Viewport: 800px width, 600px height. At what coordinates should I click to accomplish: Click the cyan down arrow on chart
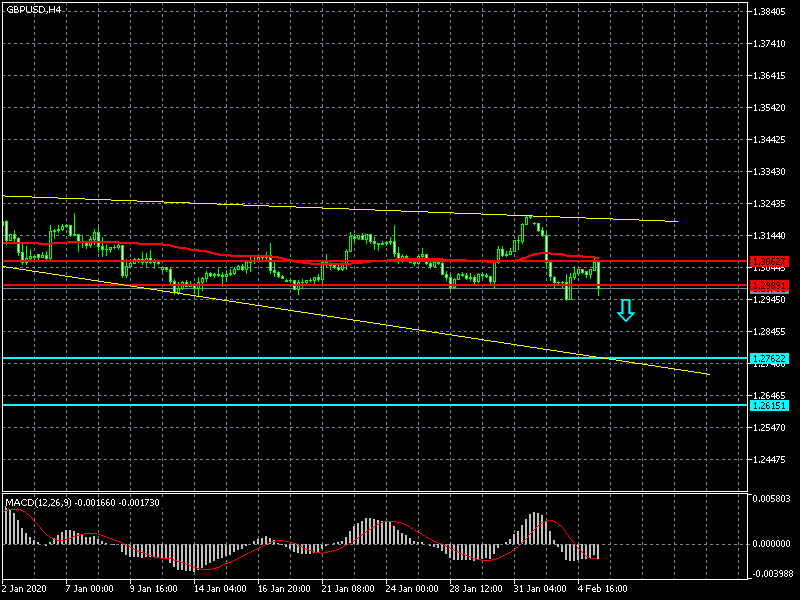(x=626, y=310)
